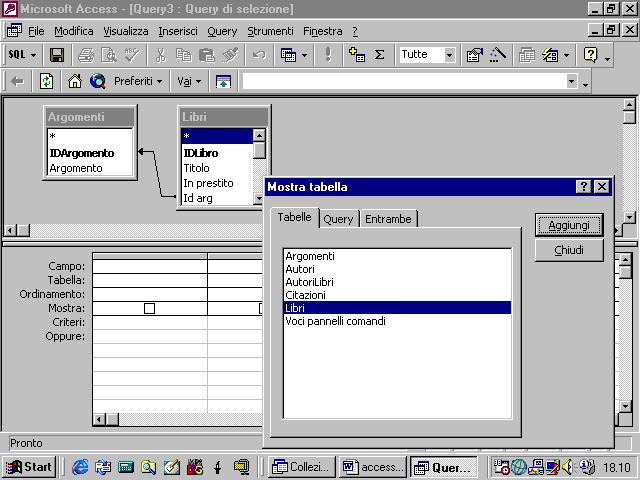Expand the New Object dropdown arrow
Viewport: 640px width, 480px height.
[x=566, y=55]
